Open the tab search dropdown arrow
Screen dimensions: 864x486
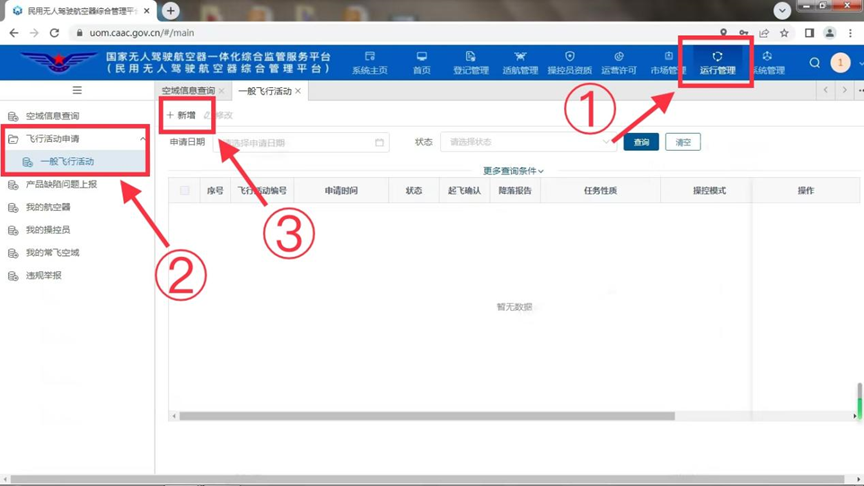point(782,10)
